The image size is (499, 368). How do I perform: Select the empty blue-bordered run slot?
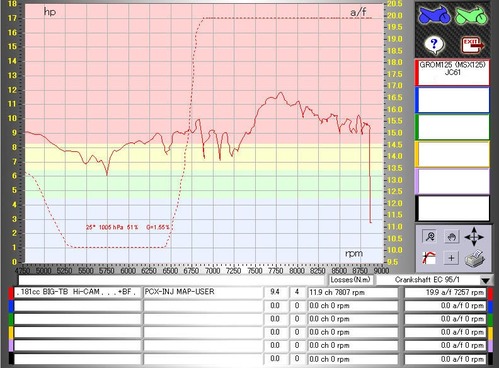[452, 100]
